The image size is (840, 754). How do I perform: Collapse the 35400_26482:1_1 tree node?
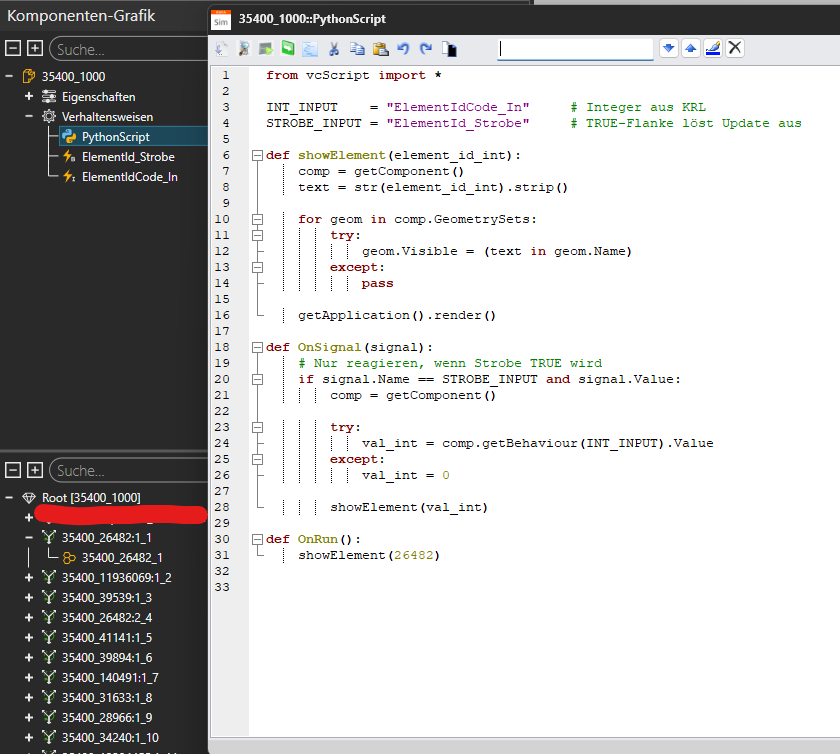click(x=29, y=538)
